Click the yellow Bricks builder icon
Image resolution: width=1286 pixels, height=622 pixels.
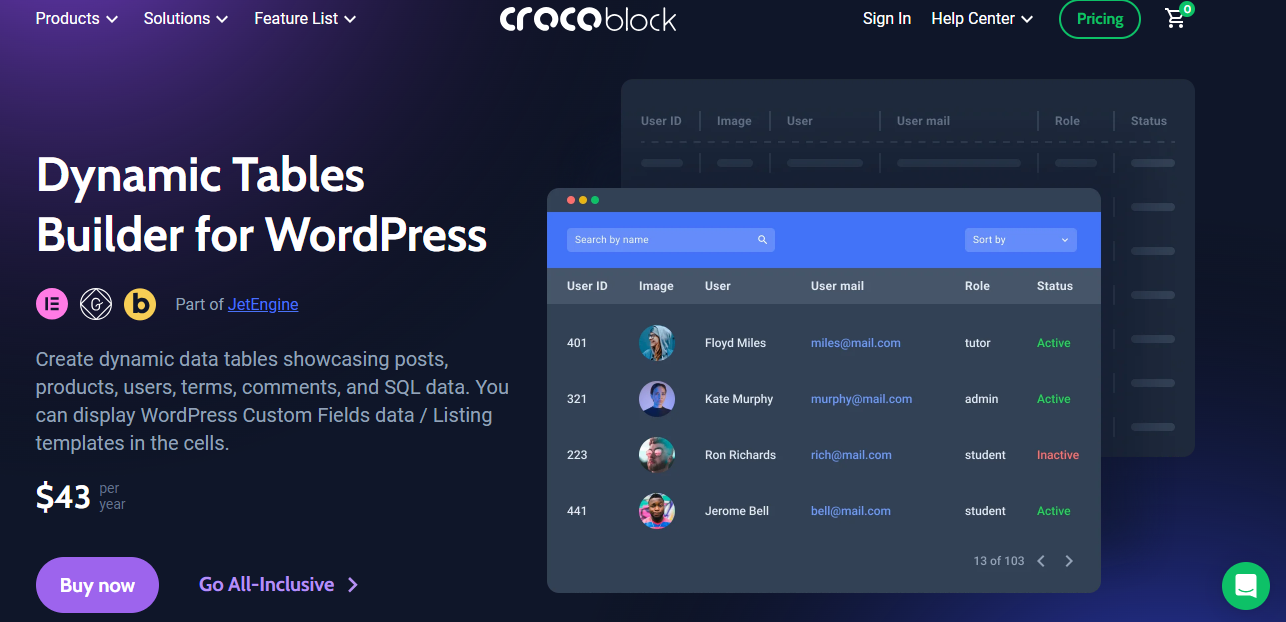140,304
